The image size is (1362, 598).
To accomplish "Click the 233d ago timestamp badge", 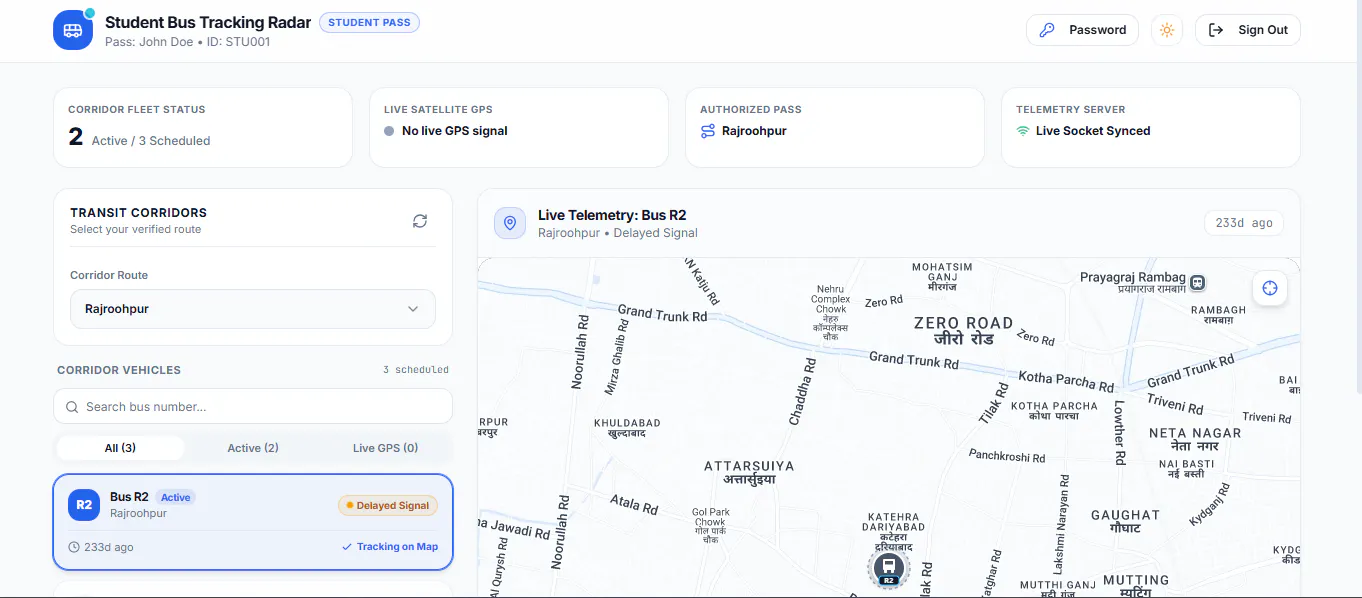I will tap(1244, 223).
